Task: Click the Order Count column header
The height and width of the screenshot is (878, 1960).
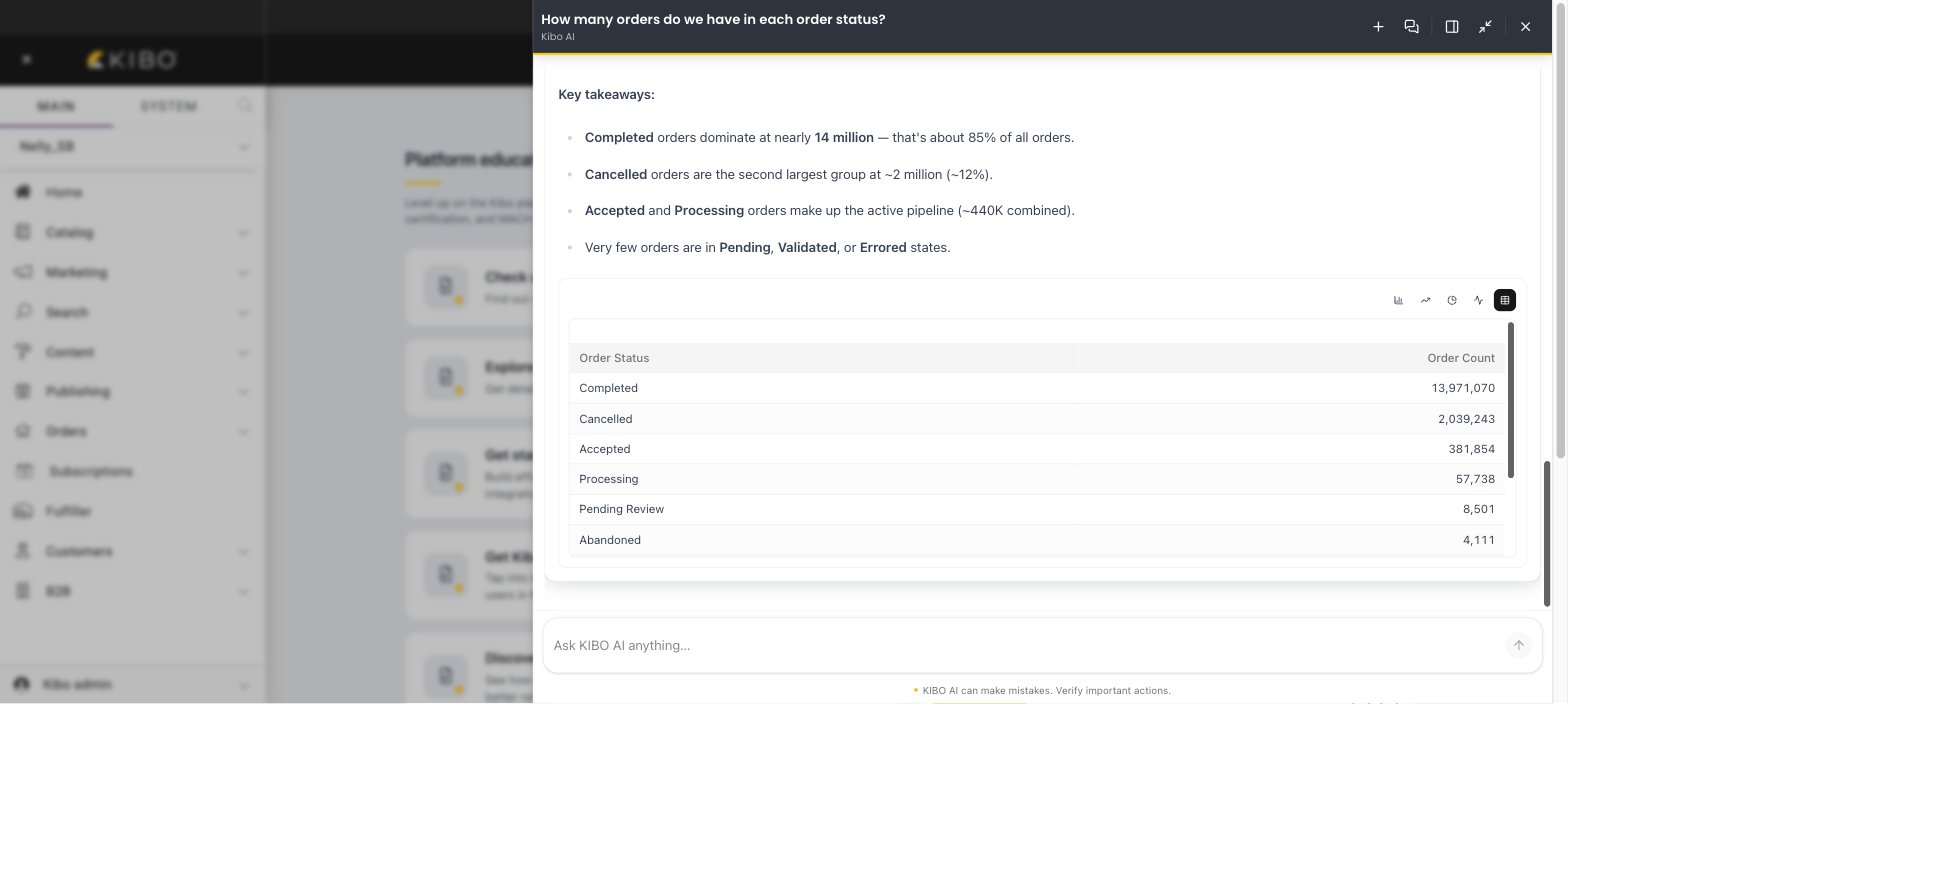Action: click(x=1460, y=358)
